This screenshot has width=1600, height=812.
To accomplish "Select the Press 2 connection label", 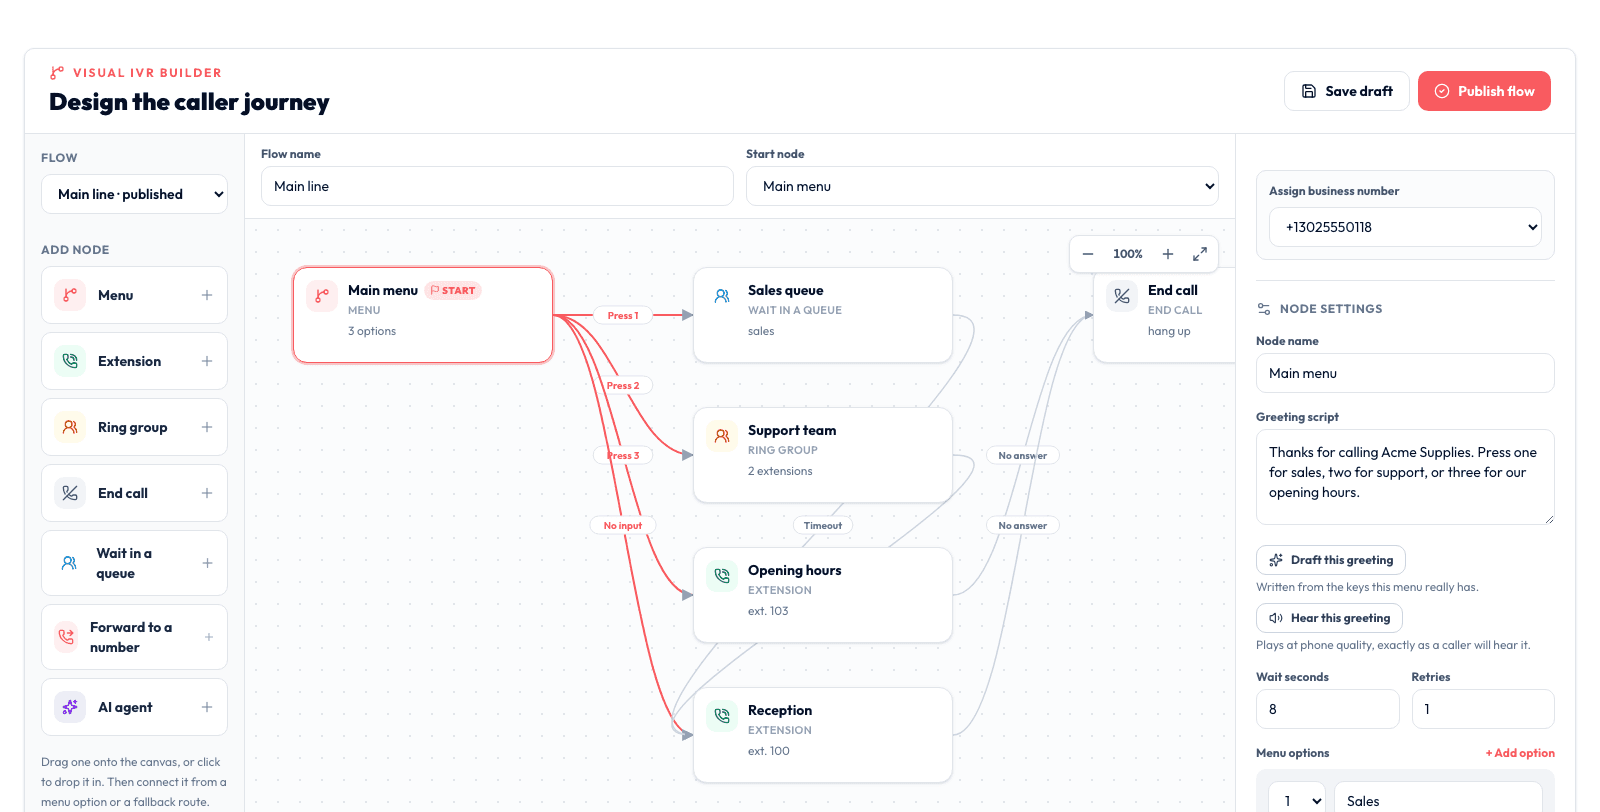I will click(623, 385).
